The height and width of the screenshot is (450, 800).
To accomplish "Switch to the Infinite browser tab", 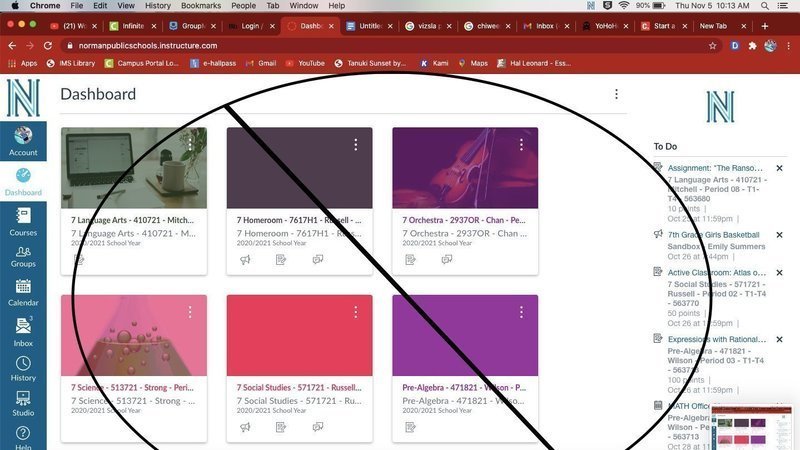I will coord(134,26).
